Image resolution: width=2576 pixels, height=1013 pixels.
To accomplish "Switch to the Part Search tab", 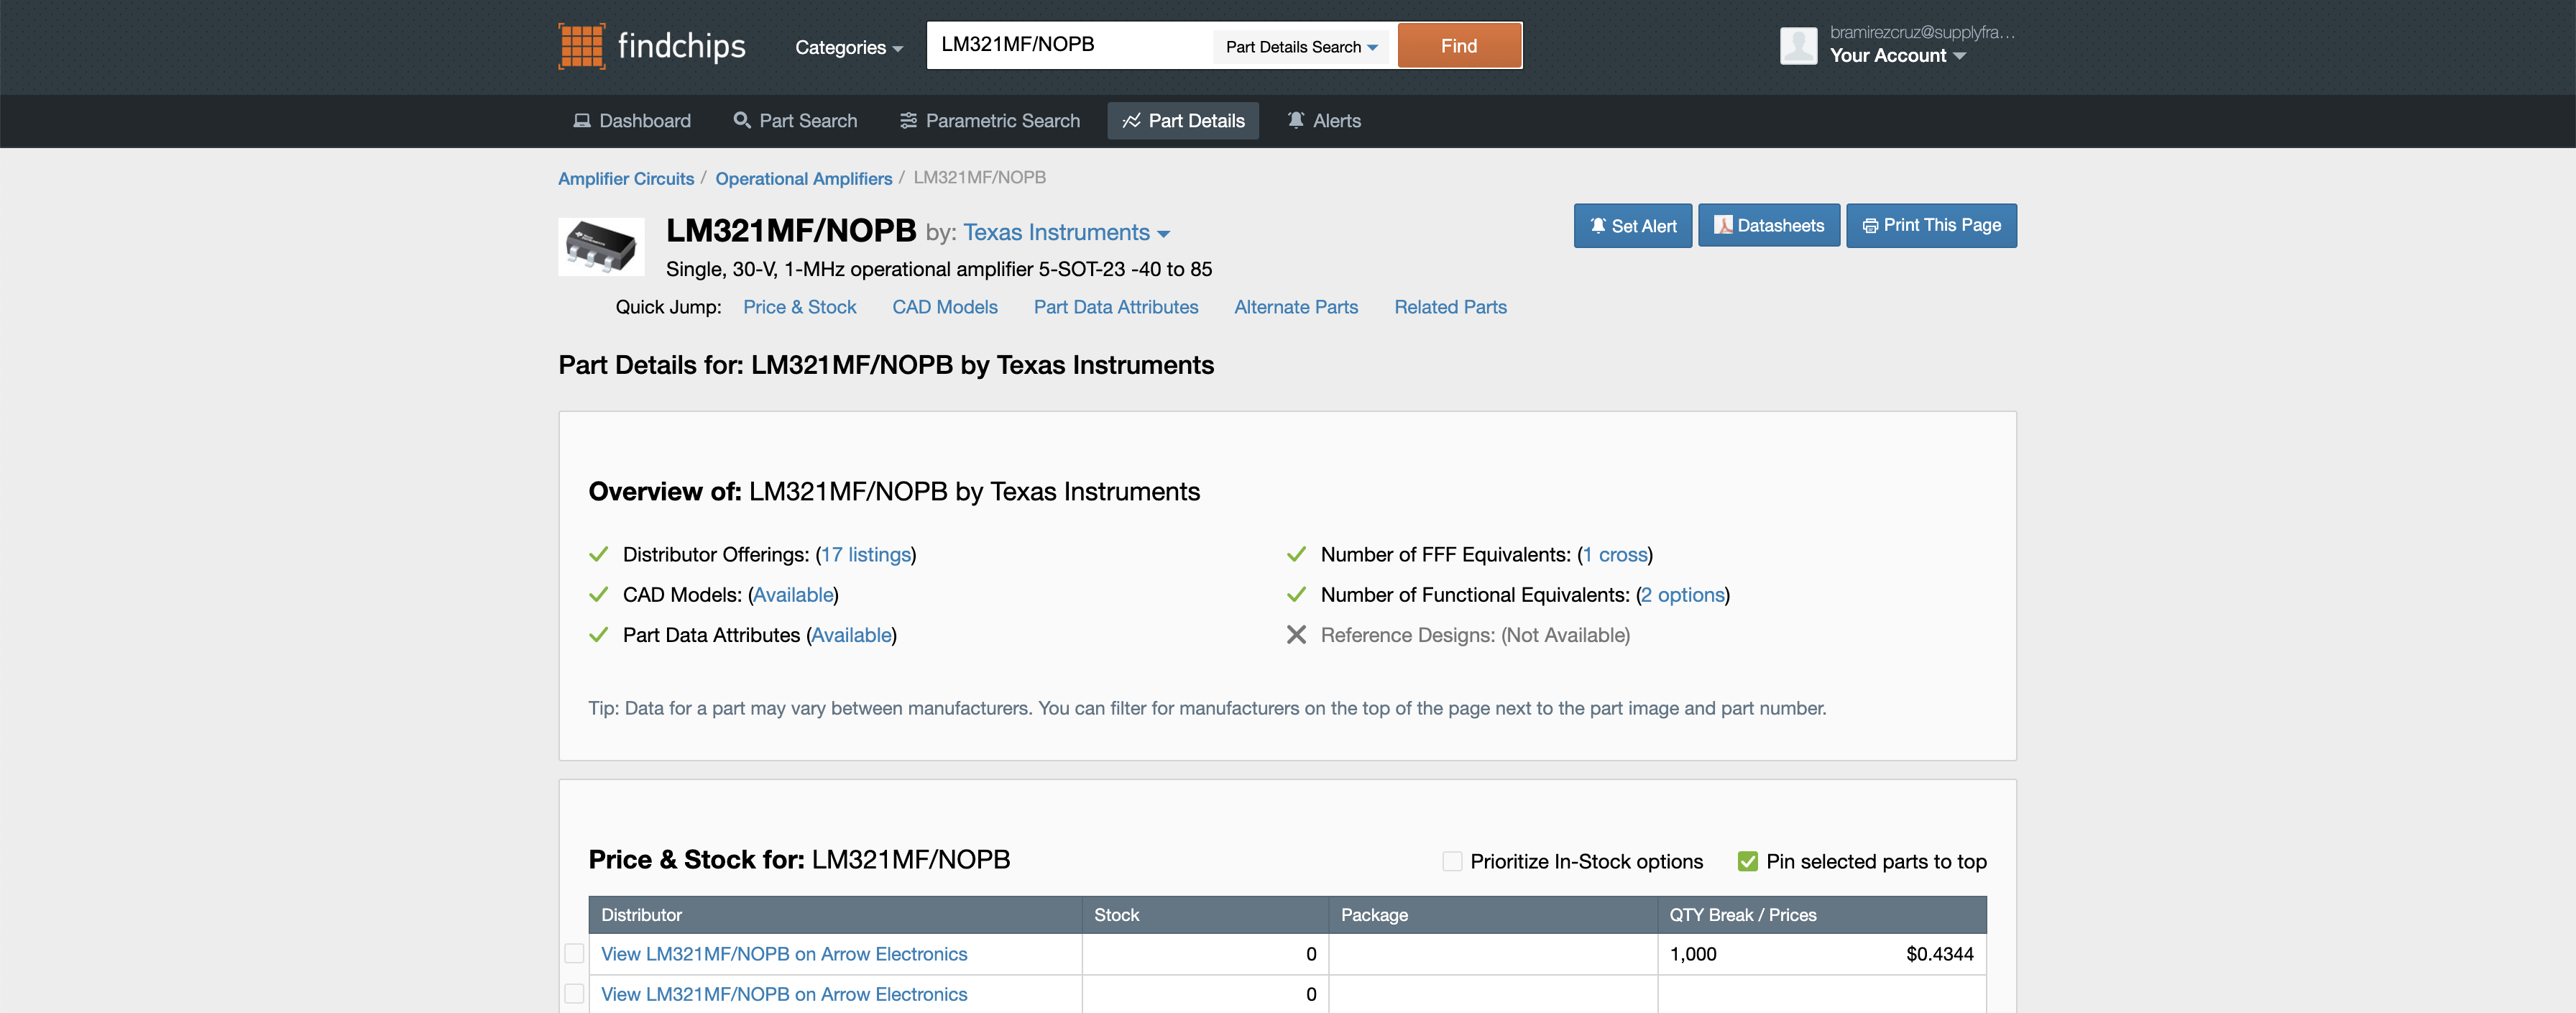I will [x=795, y=121].
